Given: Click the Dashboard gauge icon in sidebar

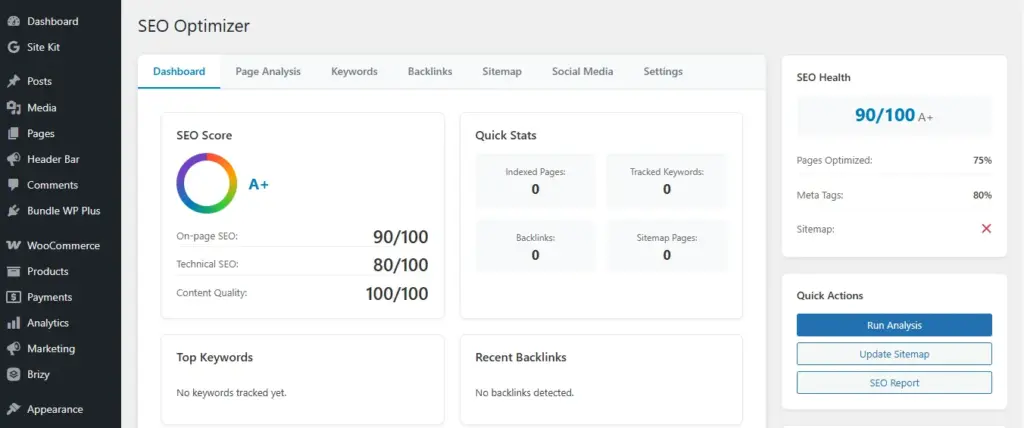Looking at the screenshot, I should 13,22.
